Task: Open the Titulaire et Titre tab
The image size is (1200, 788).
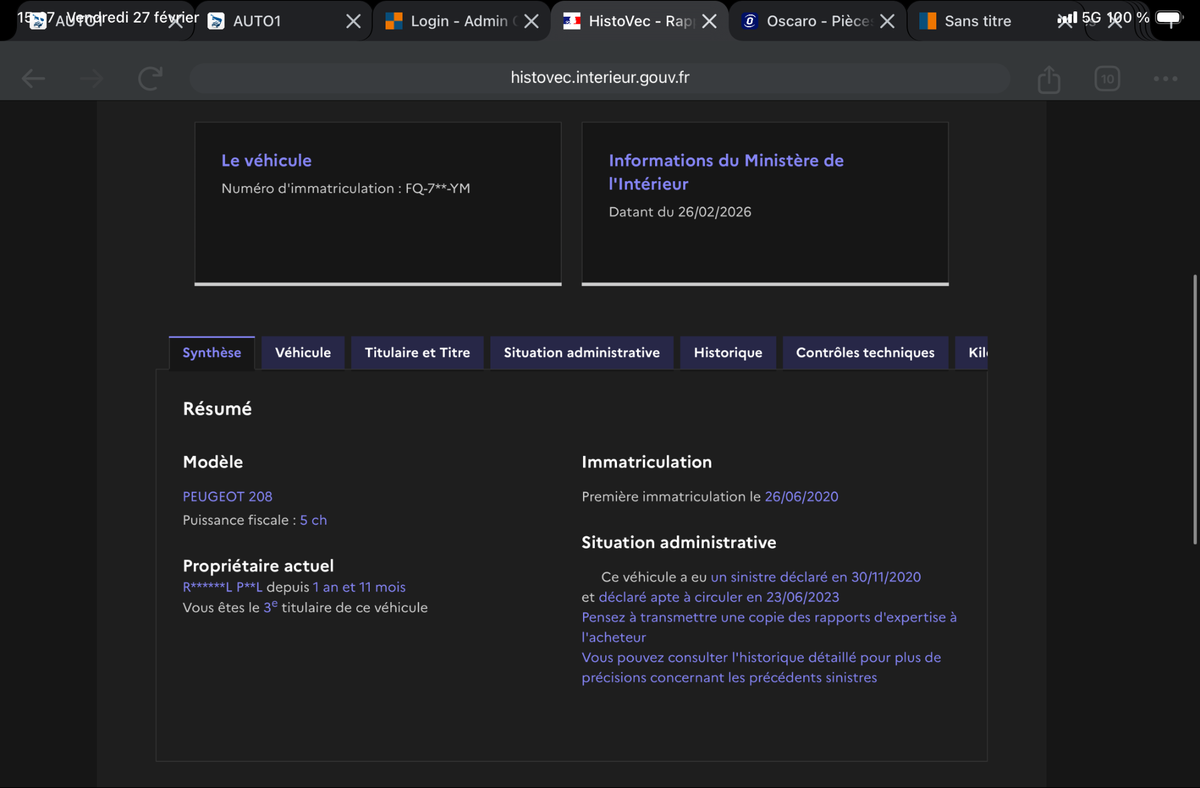Action: coord(417,353)
